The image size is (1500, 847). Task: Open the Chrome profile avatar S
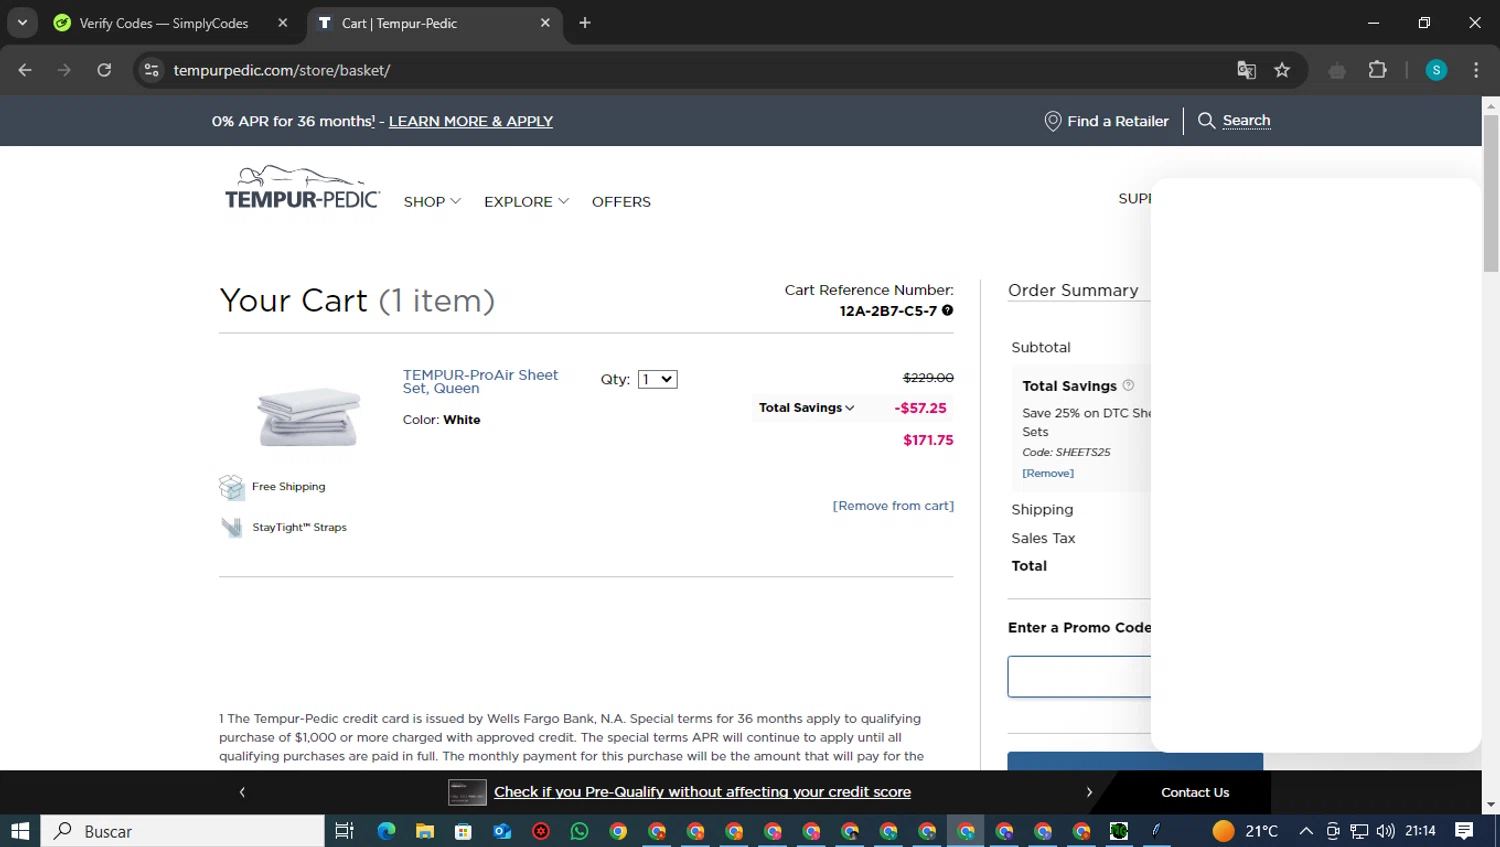tap(1436, 70)
